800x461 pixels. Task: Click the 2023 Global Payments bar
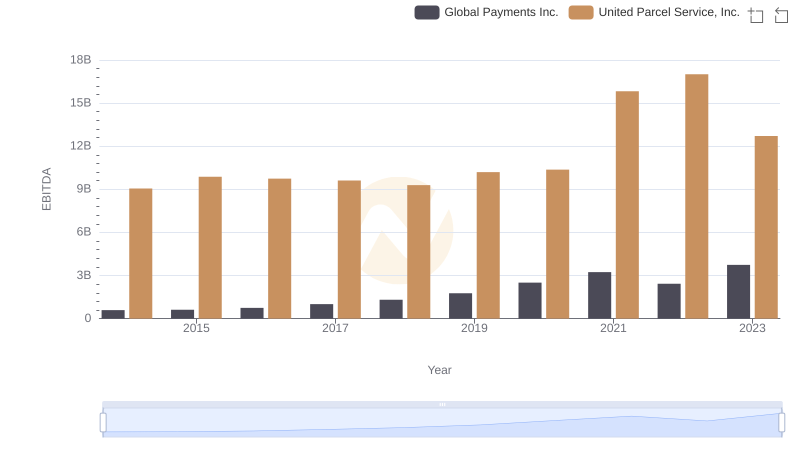[738, 292]
